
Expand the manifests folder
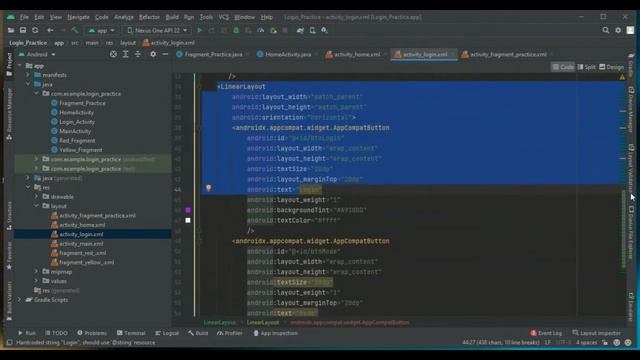[28, 75]
